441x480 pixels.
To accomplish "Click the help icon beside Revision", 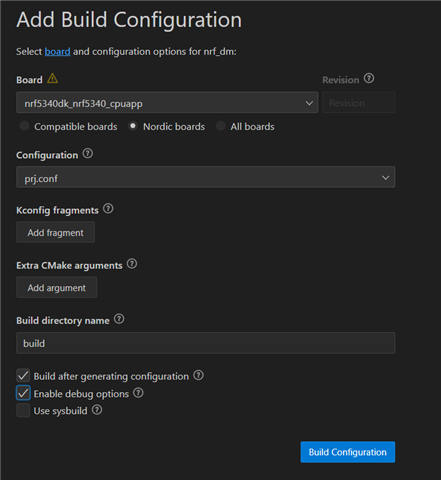I will (369, 79).
